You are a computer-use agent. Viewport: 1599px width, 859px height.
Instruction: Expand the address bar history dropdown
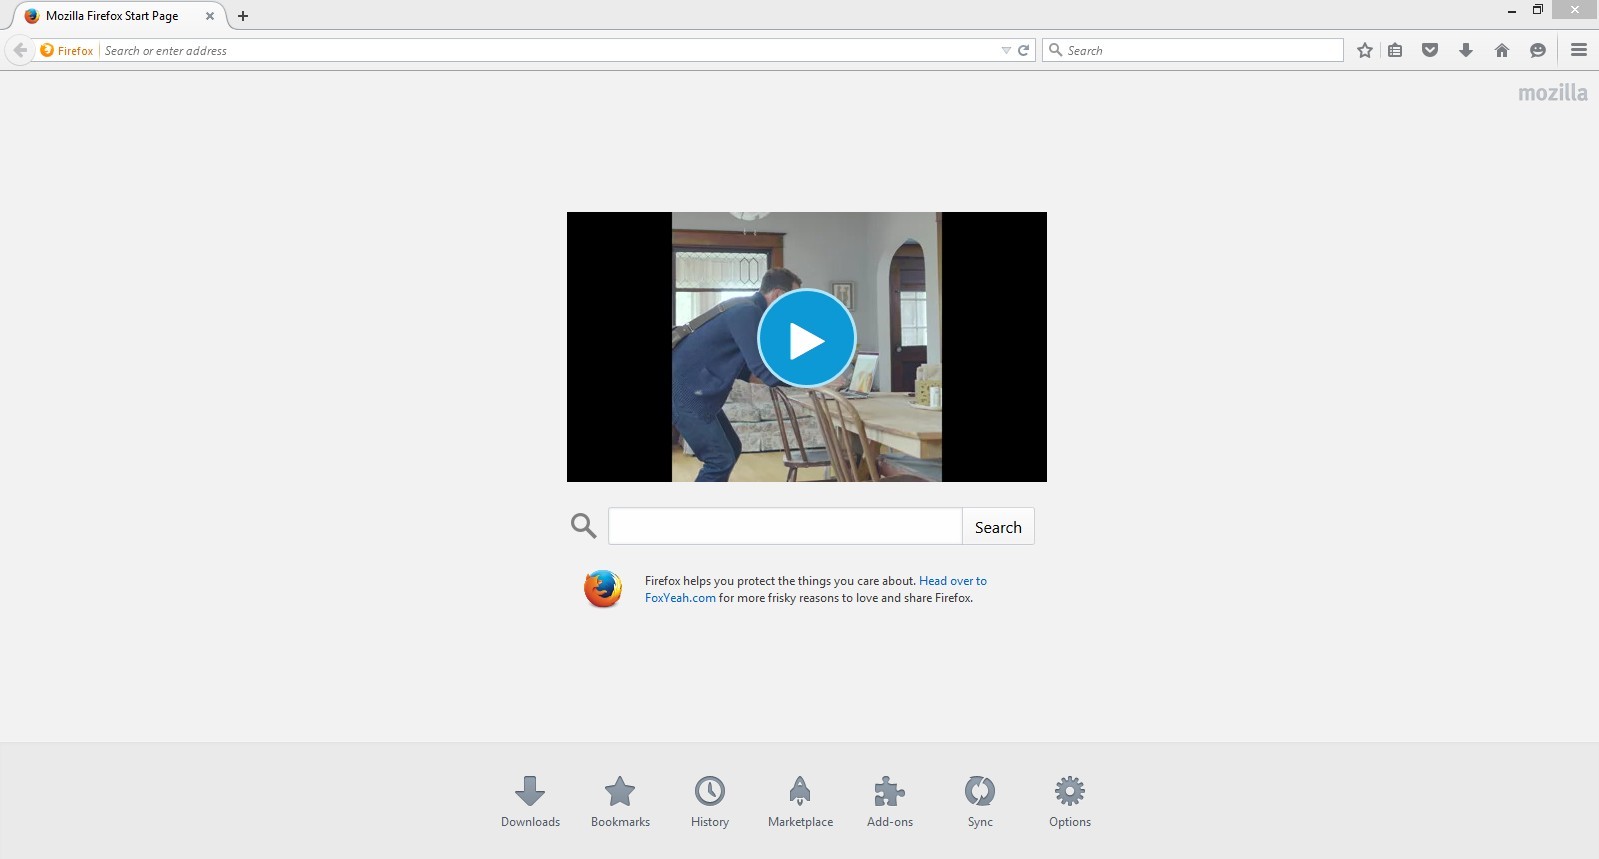pos(1006,50)
